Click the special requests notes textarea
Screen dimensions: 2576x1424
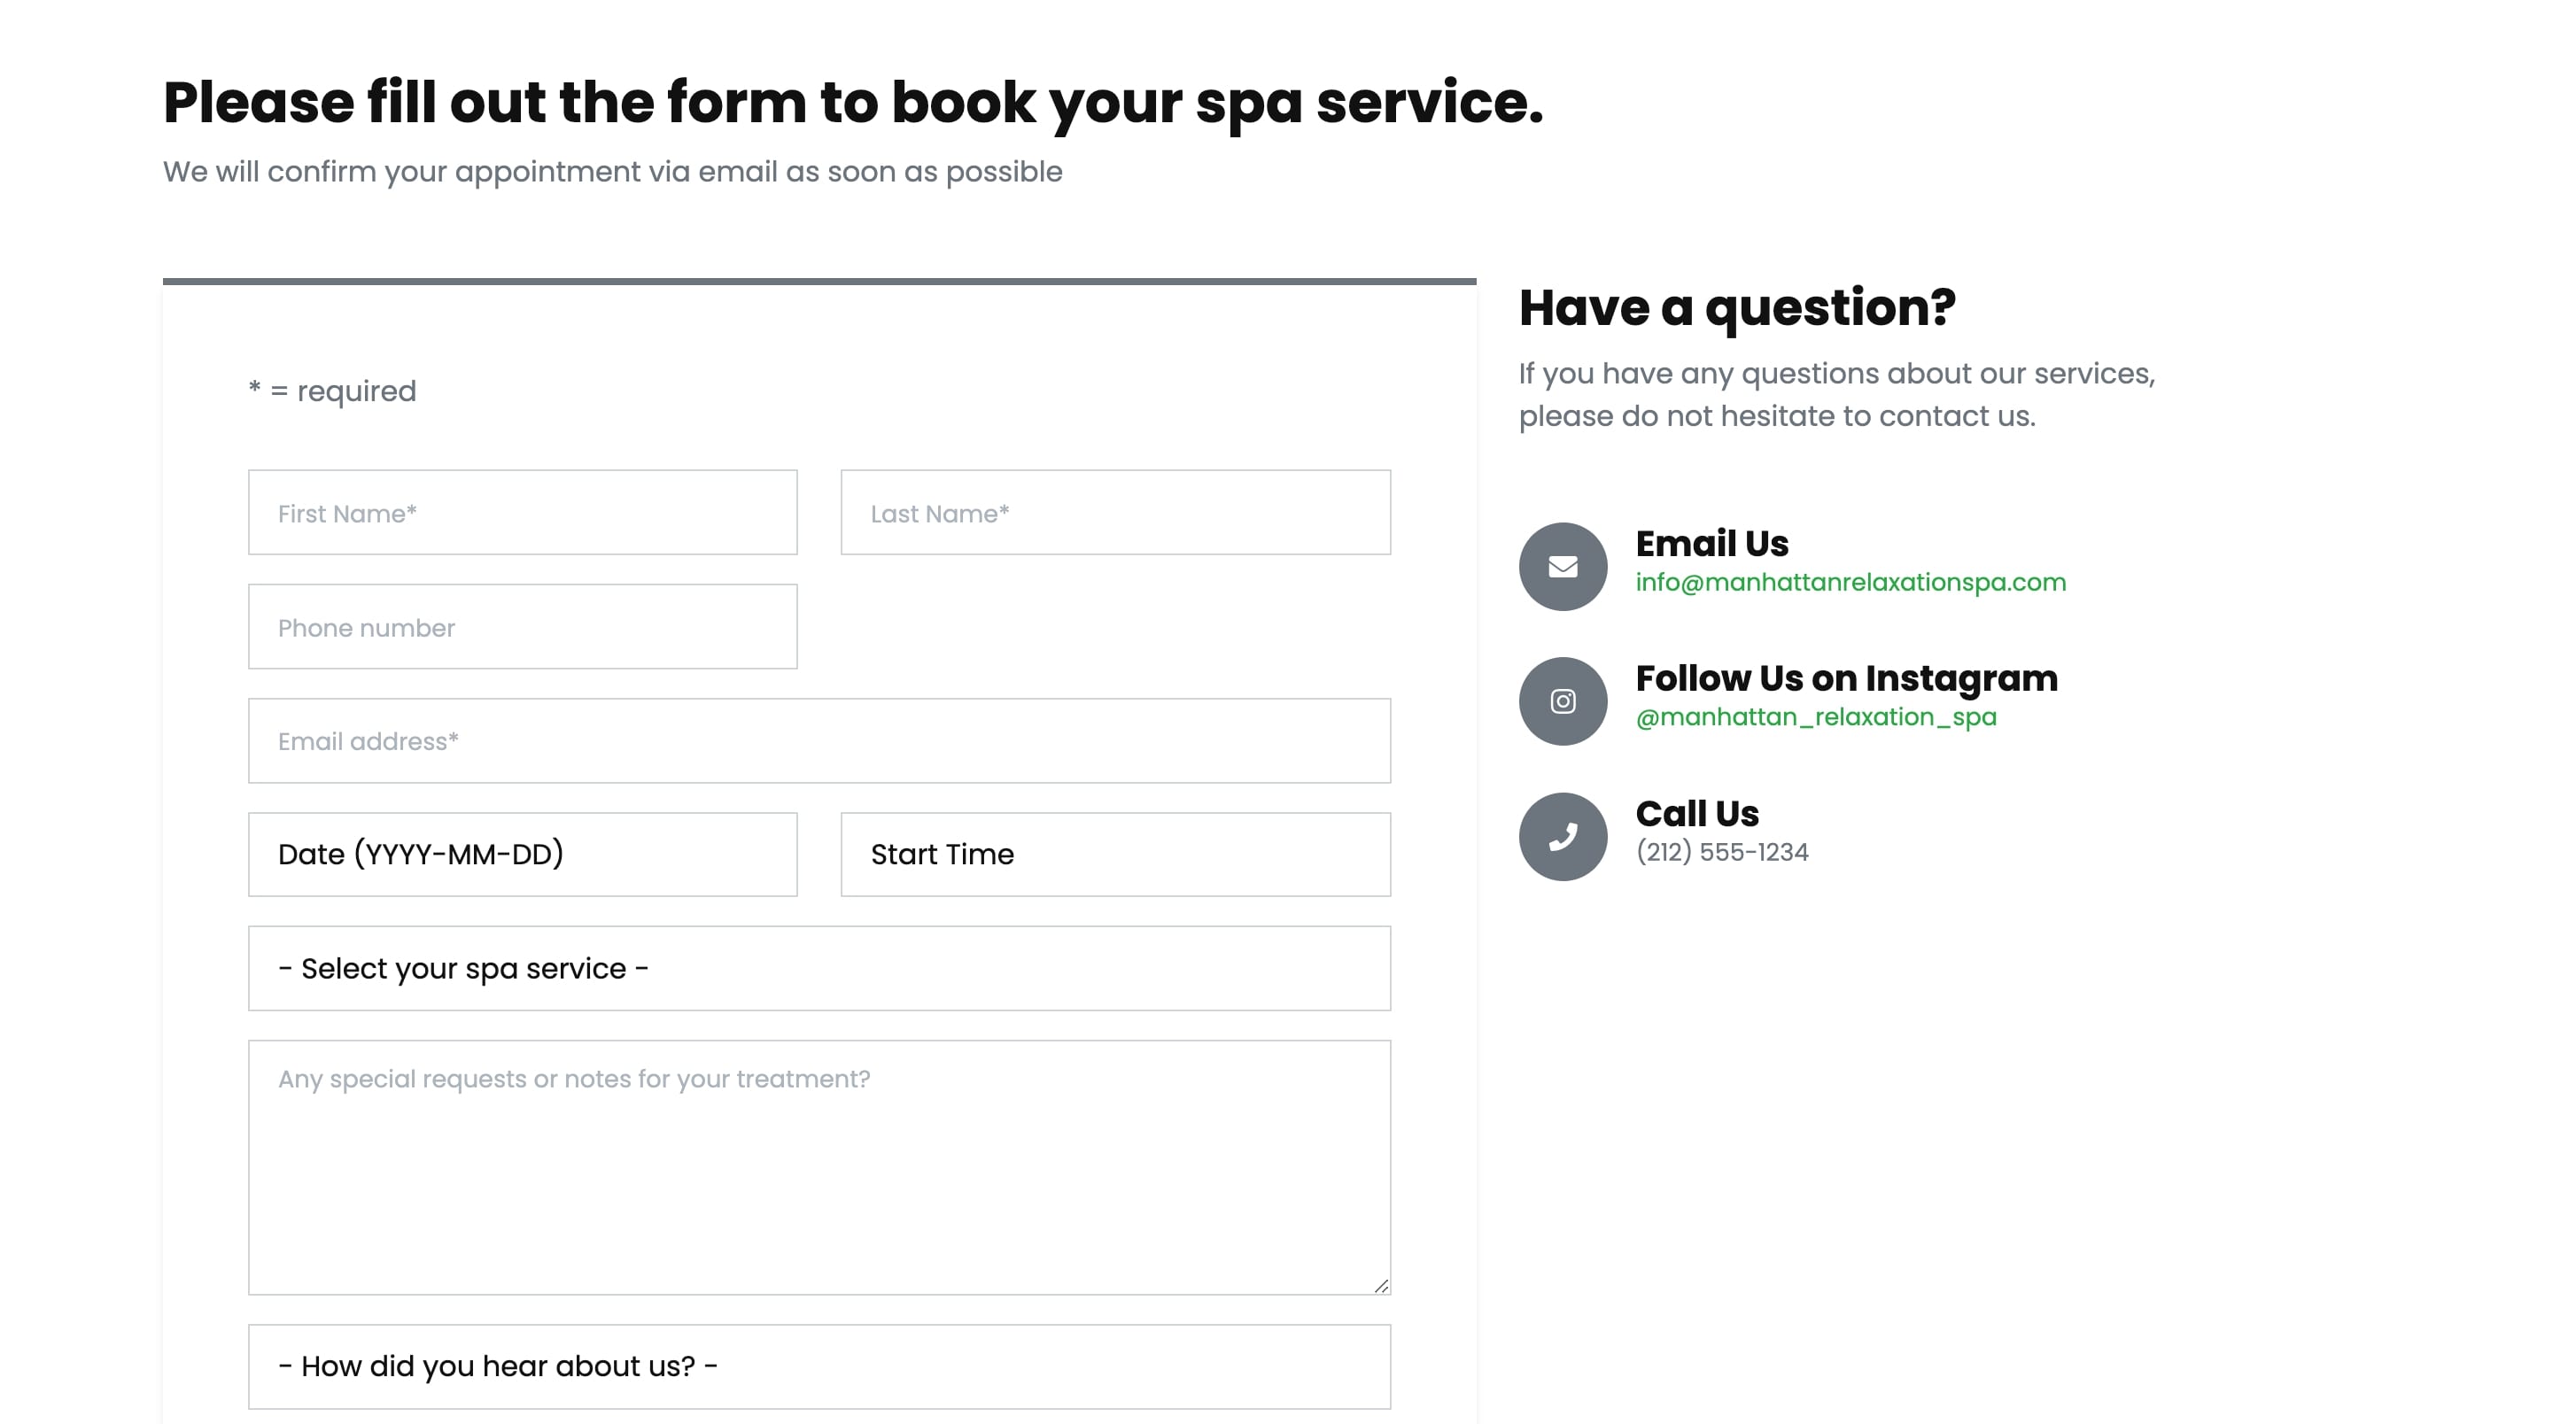(x=819, y=1167)
